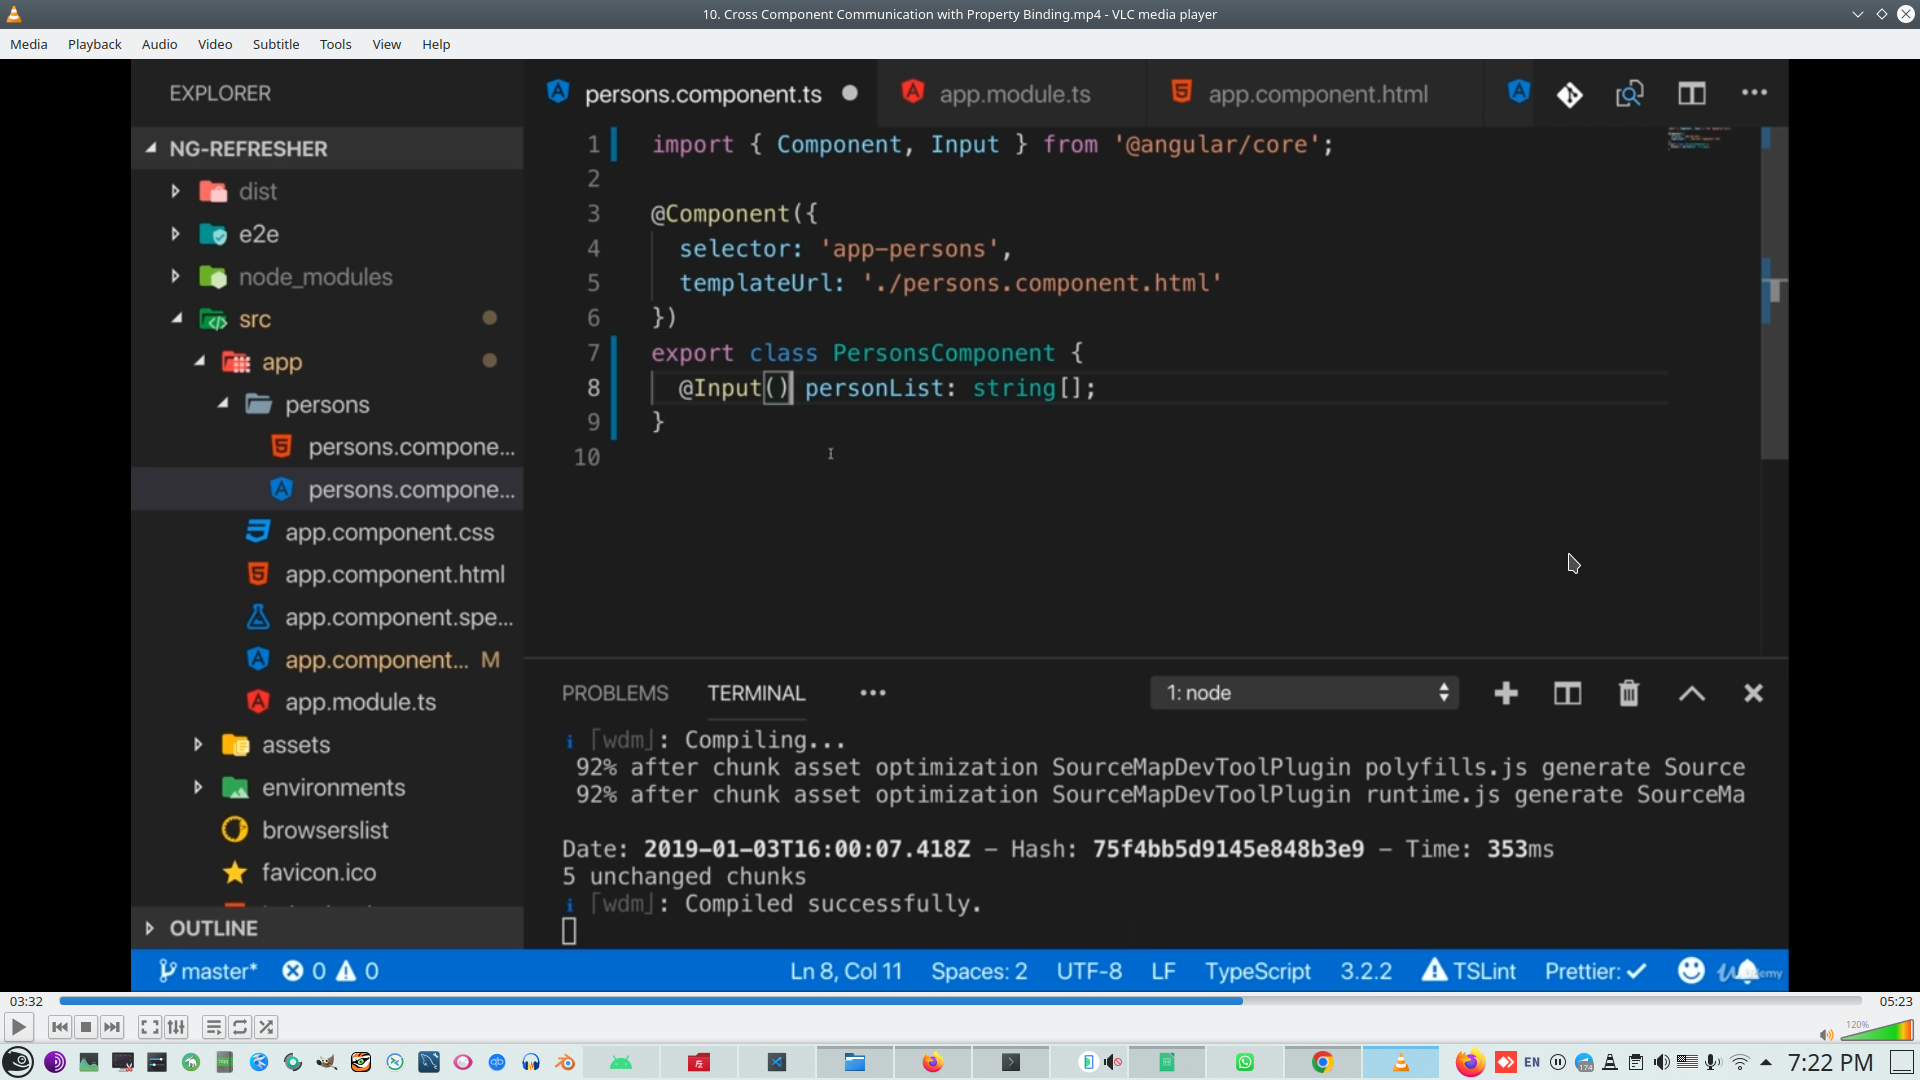Open Chrome from the taskbar
Image resolution: width=1920 pixels, height=1080 pixels.
coord(1322,1062)
